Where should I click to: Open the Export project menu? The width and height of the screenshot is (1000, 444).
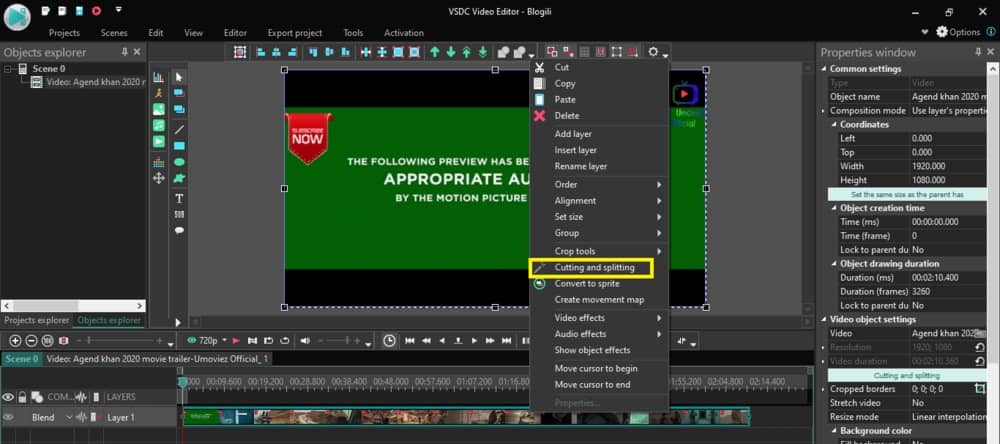coord(295,33)
